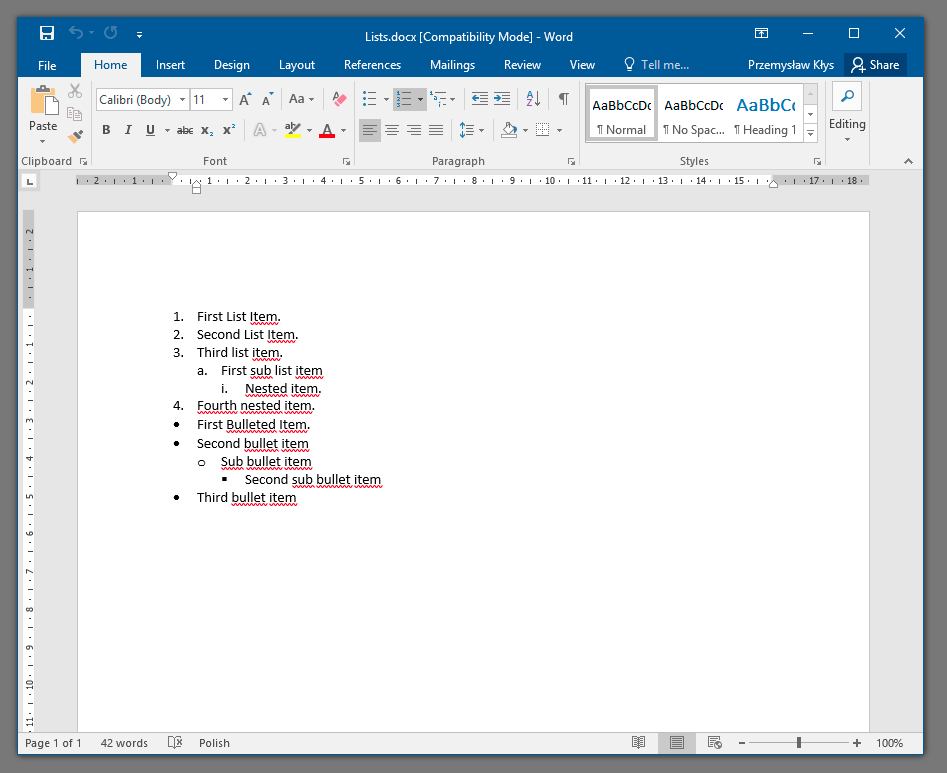
Task: Click the Share button
Action: (x=875, y=65)
